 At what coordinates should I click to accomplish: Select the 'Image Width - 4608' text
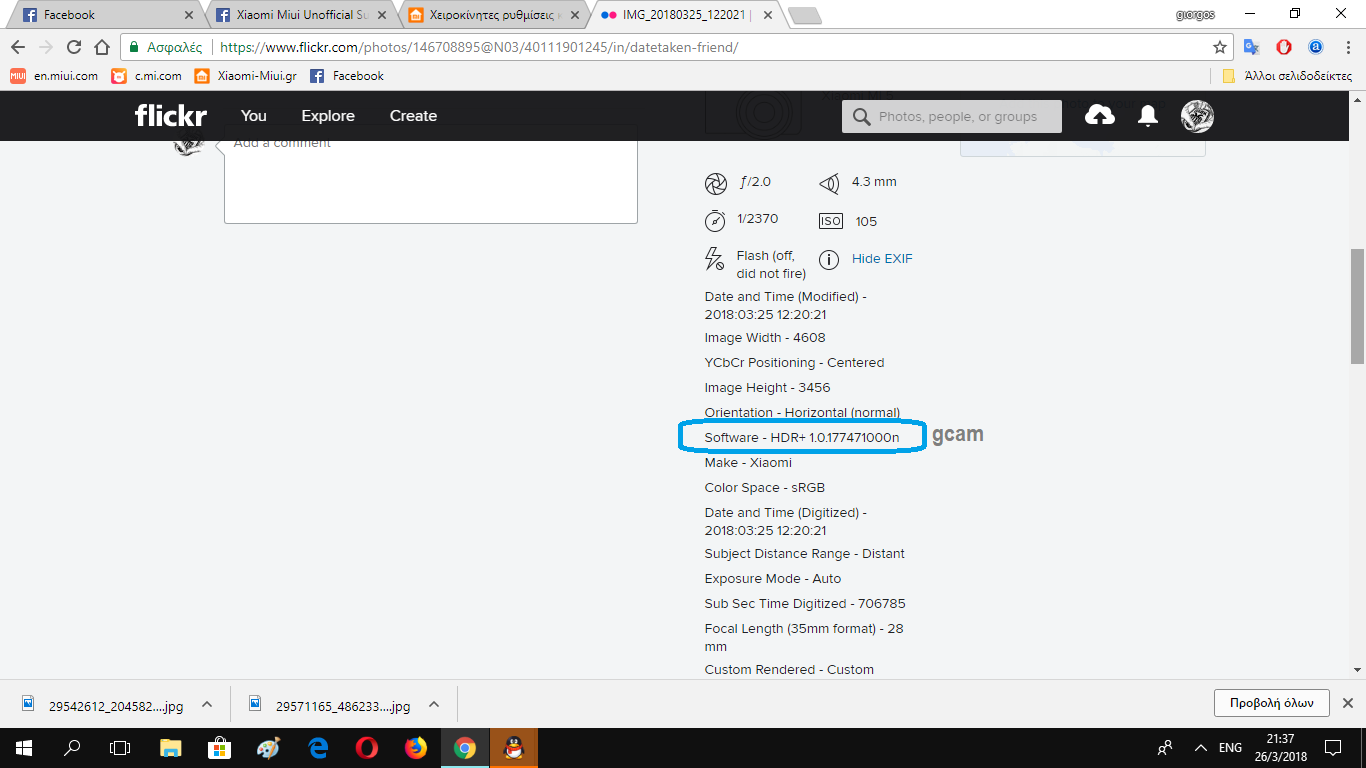pyautogui.click(x=765, y=338)
